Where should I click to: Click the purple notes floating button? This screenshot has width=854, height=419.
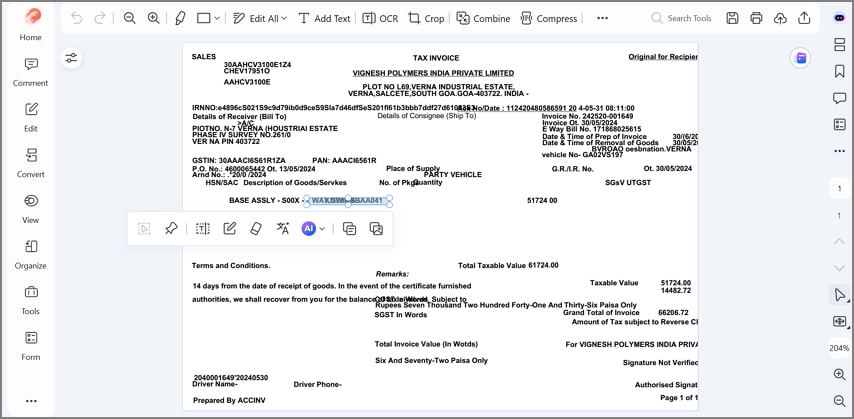801,58
